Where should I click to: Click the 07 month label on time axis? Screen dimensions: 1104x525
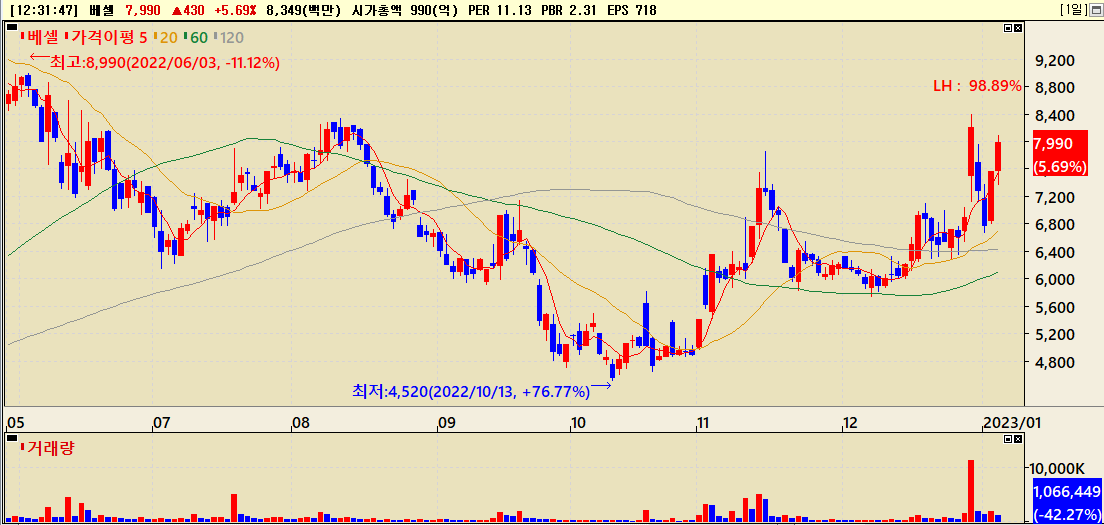[161, 423]
